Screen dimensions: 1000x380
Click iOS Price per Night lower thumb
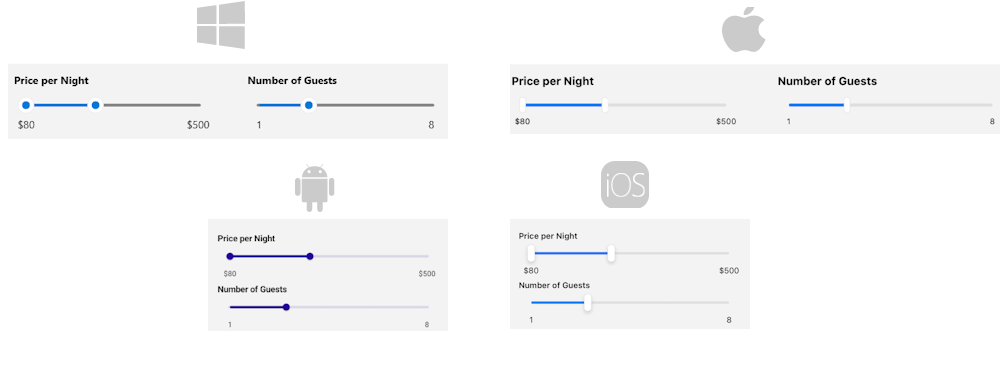[531, 254]
